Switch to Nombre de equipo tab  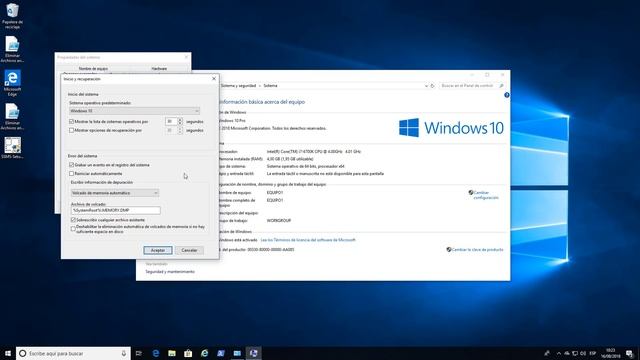pyautogui.click(x=93, y=69)
